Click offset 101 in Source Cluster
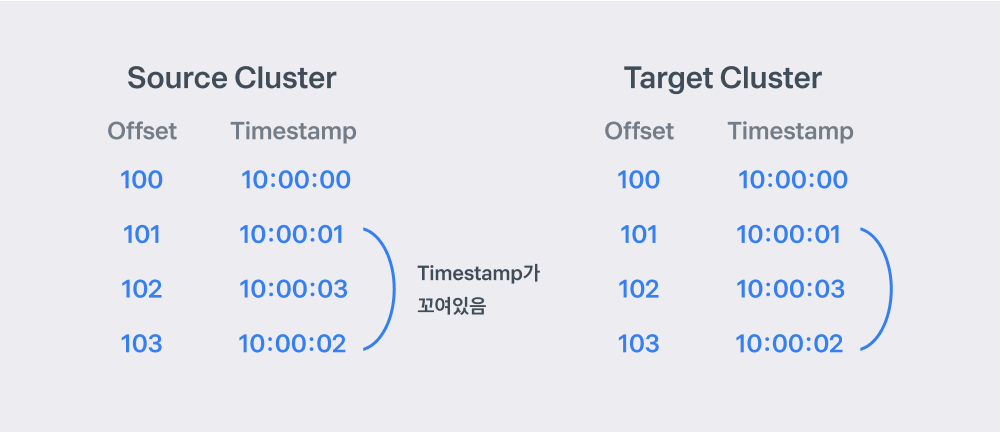Viewport: 1000px width, 432px height. coord(142,235)
